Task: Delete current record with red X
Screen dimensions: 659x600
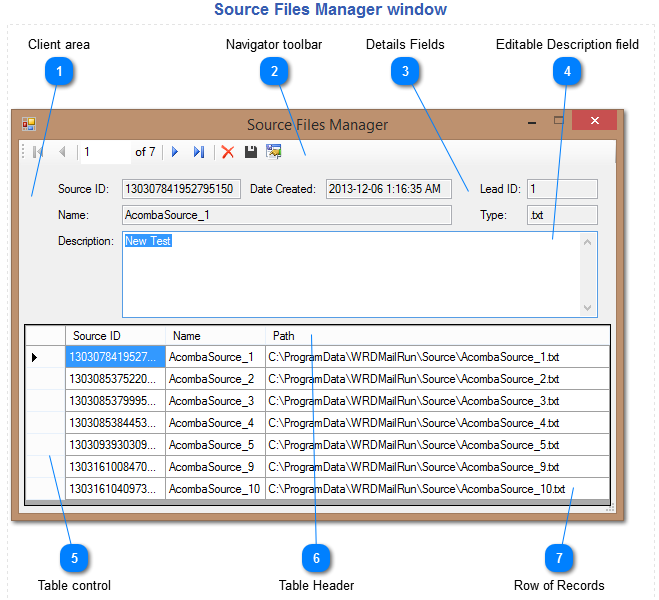Action: tap(228, 152)
